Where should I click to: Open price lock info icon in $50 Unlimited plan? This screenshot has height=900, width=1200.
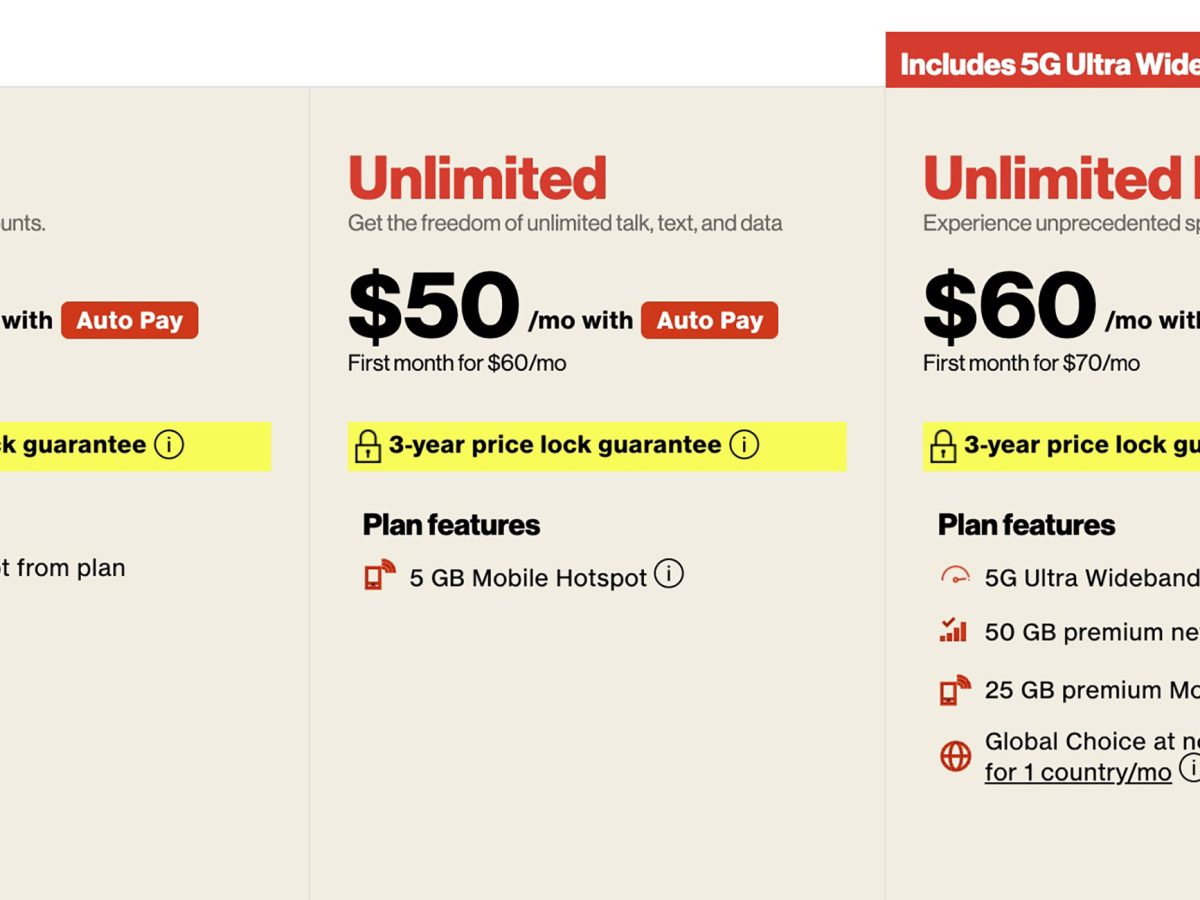coord(744,445)
